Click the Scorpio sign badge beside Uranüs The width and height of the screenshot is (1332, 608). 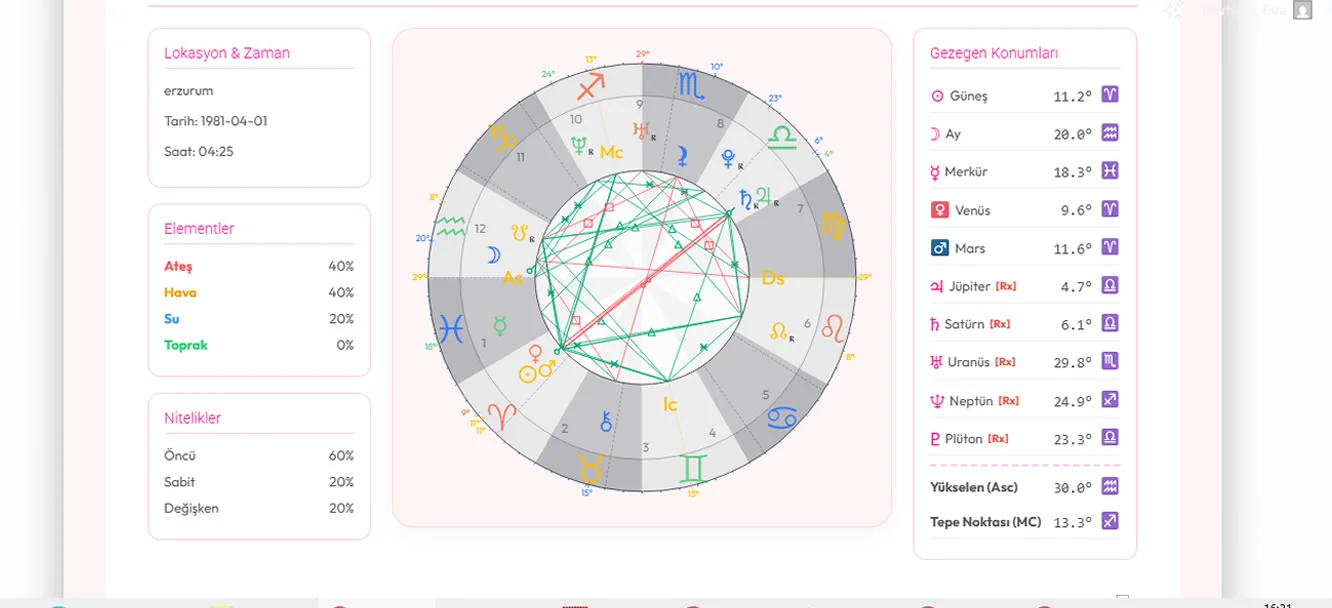pos(1109,361)
